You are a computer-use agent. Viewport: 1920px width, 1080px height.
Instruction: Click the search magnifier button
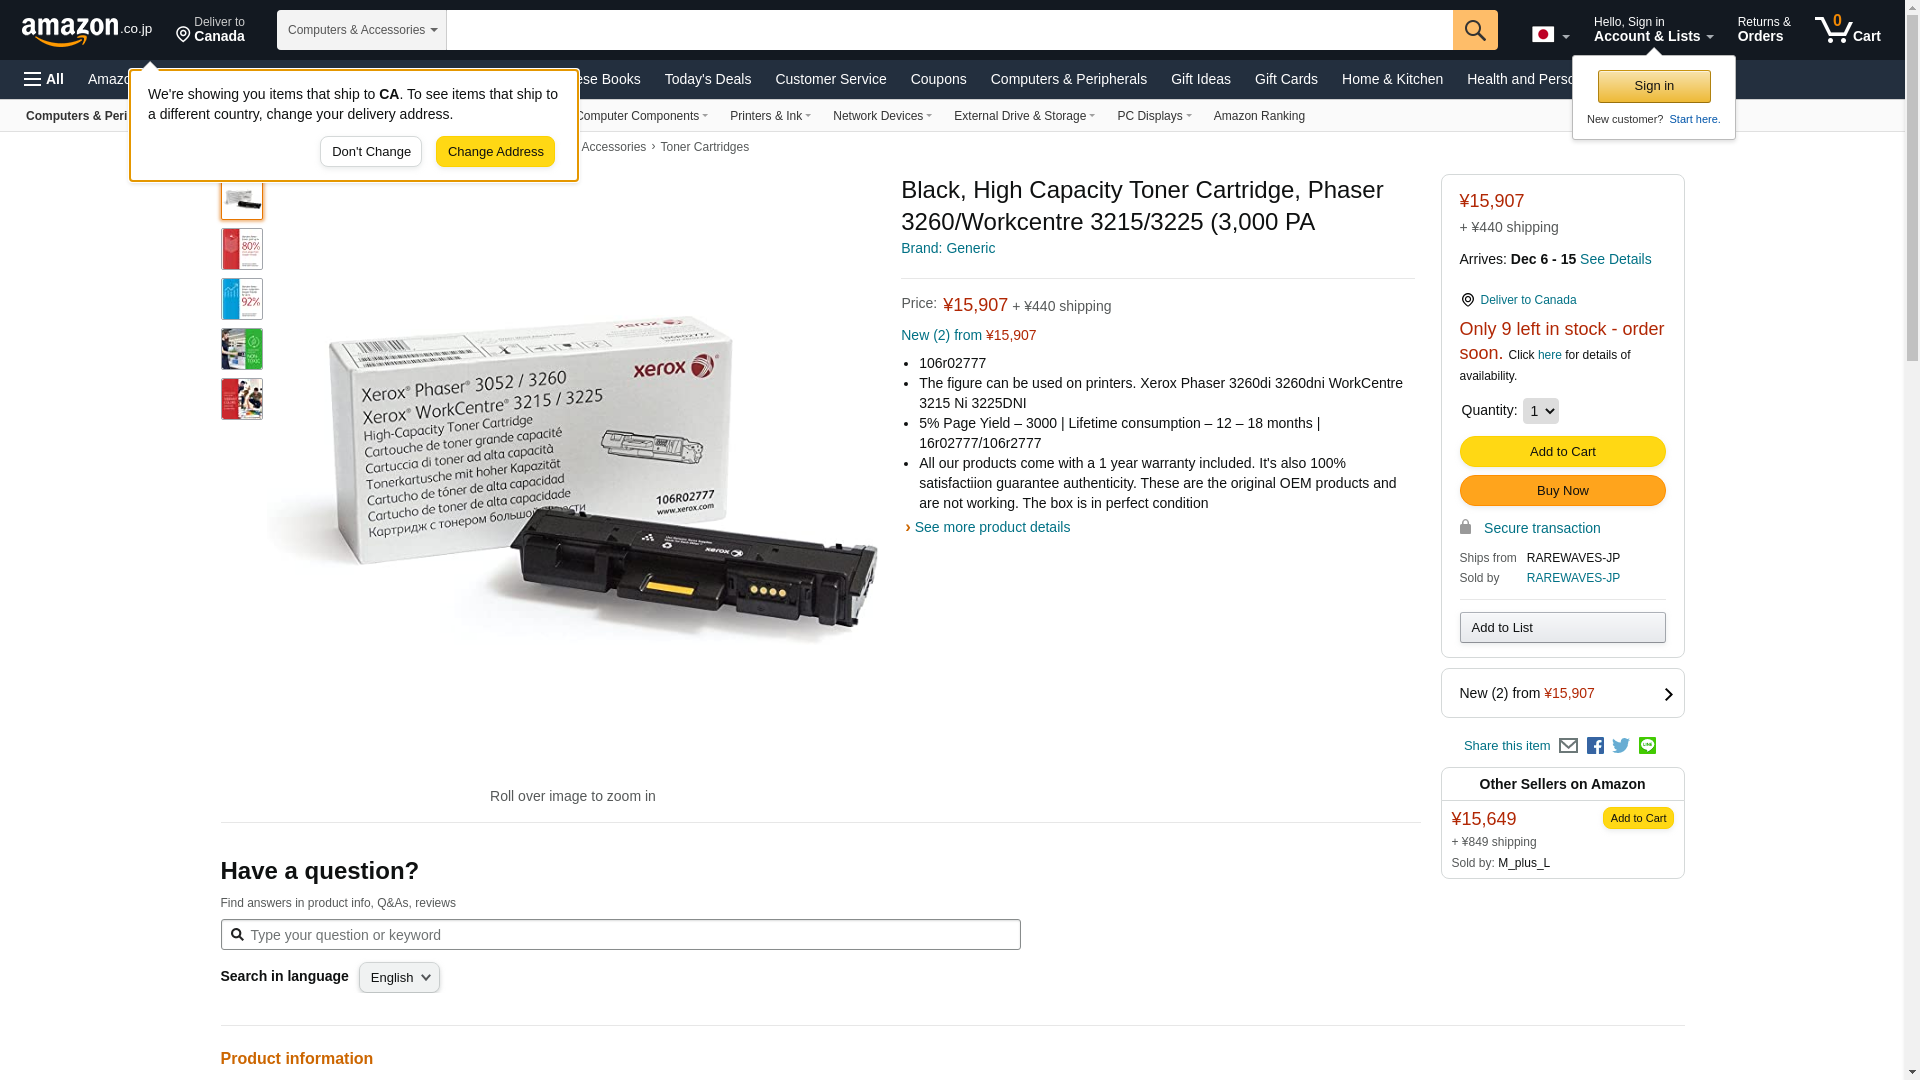point(1475,30)
